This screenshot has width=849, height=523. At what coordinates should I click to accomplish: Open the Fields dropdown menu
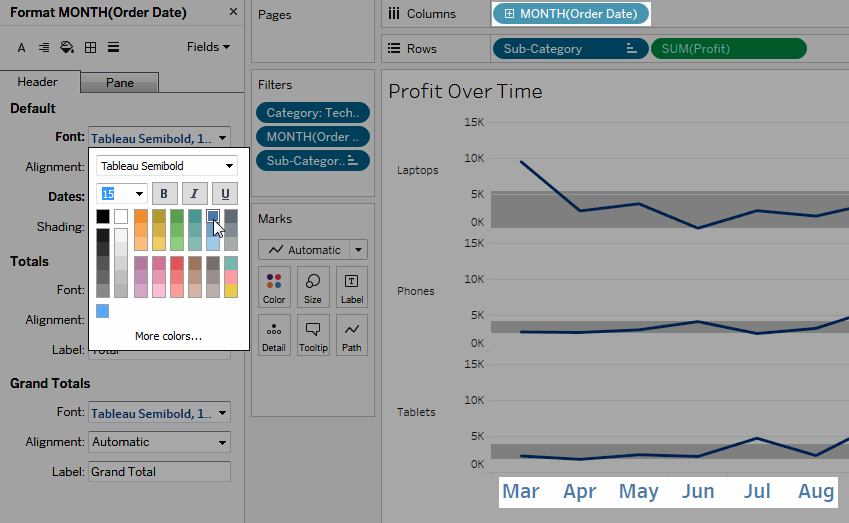pyautogui.click(x=208, y=47)
